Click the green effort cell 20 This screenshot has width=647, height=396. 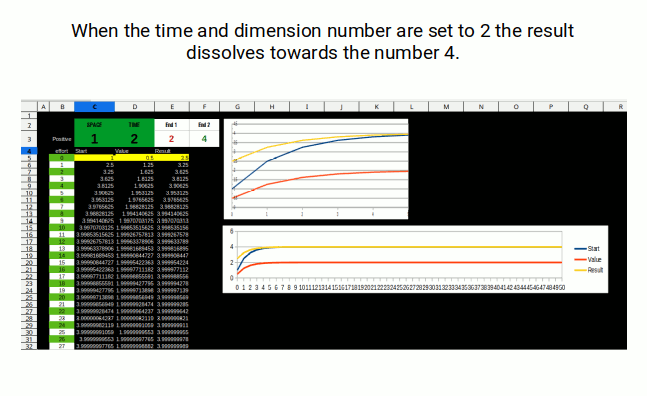[62, 297]
